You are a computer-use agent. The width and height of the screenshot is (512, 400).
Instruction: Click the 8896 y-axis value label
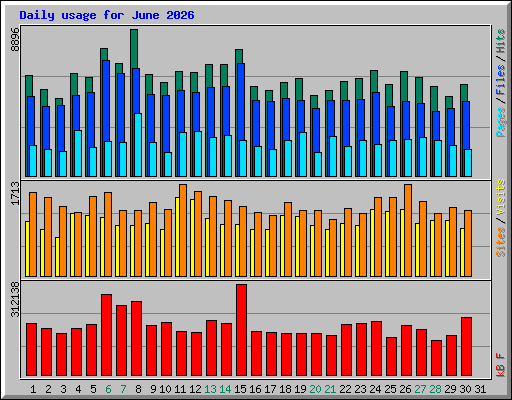tap(15, 39)
